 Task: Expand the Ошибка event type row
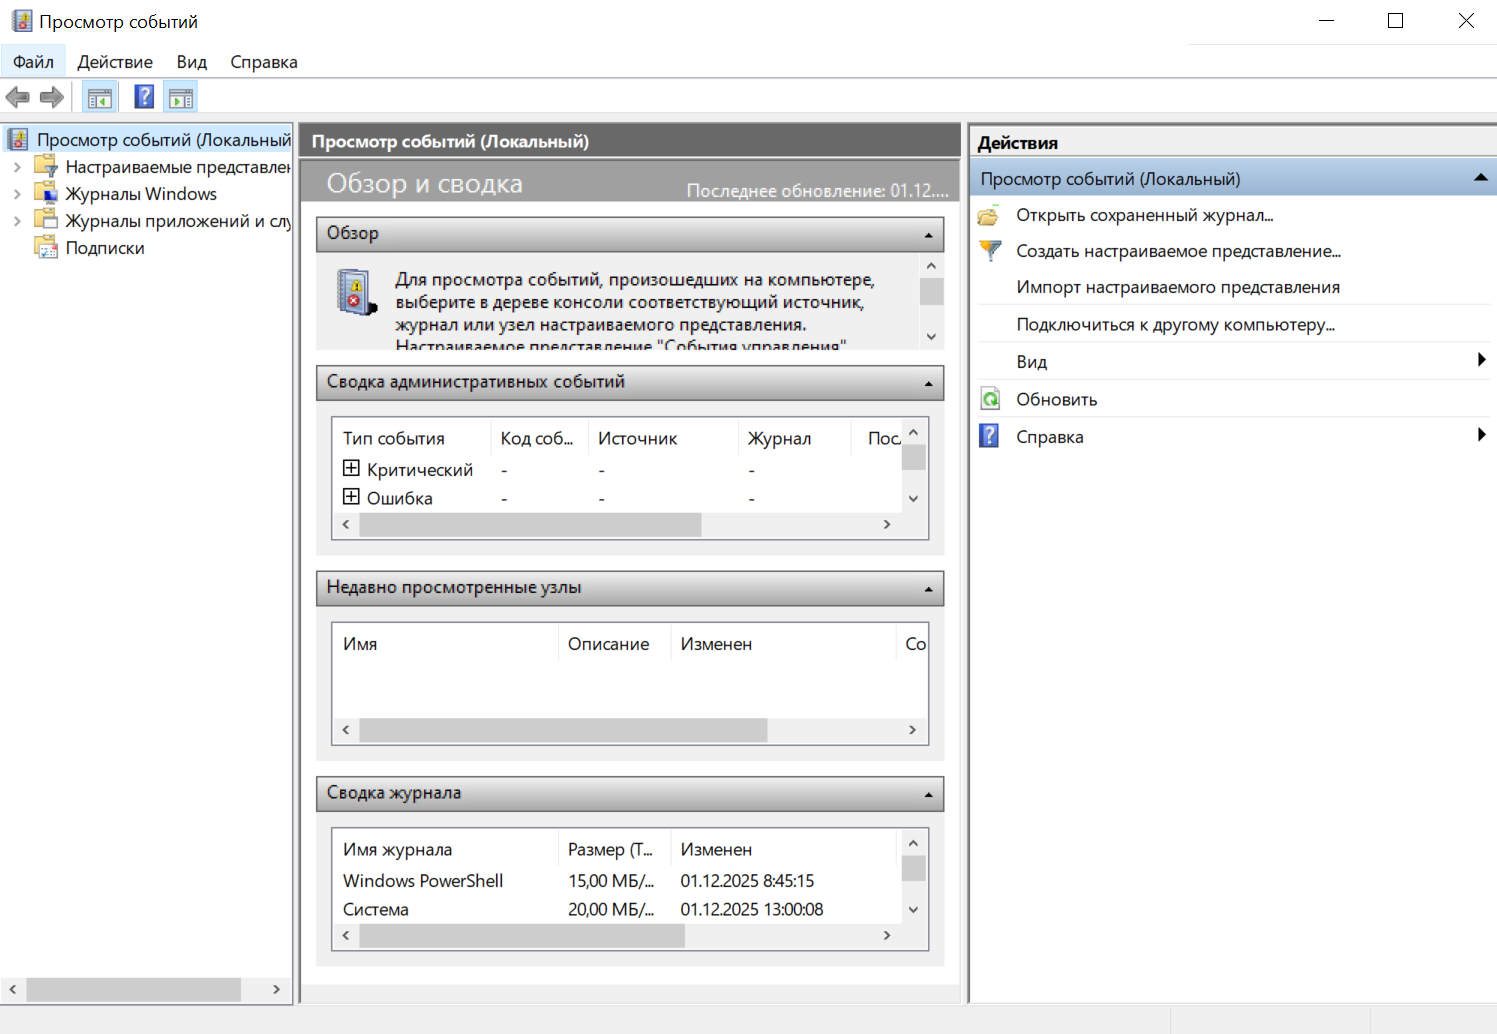coord(351,497)
